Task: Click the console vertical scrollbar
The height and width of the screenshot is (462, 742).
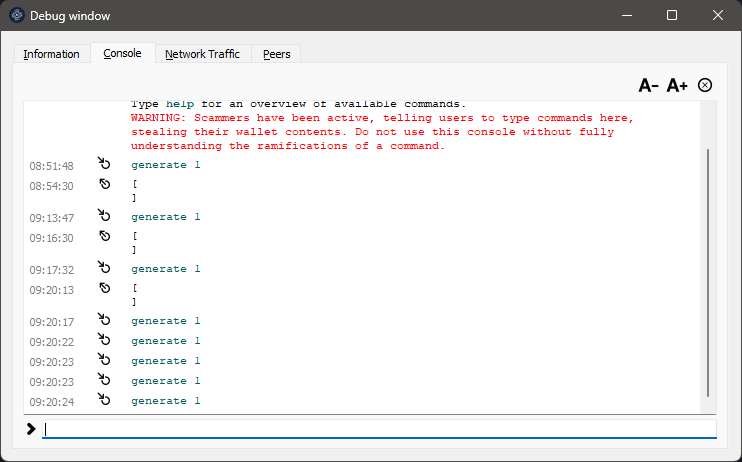Action: (x=709, y=270)
